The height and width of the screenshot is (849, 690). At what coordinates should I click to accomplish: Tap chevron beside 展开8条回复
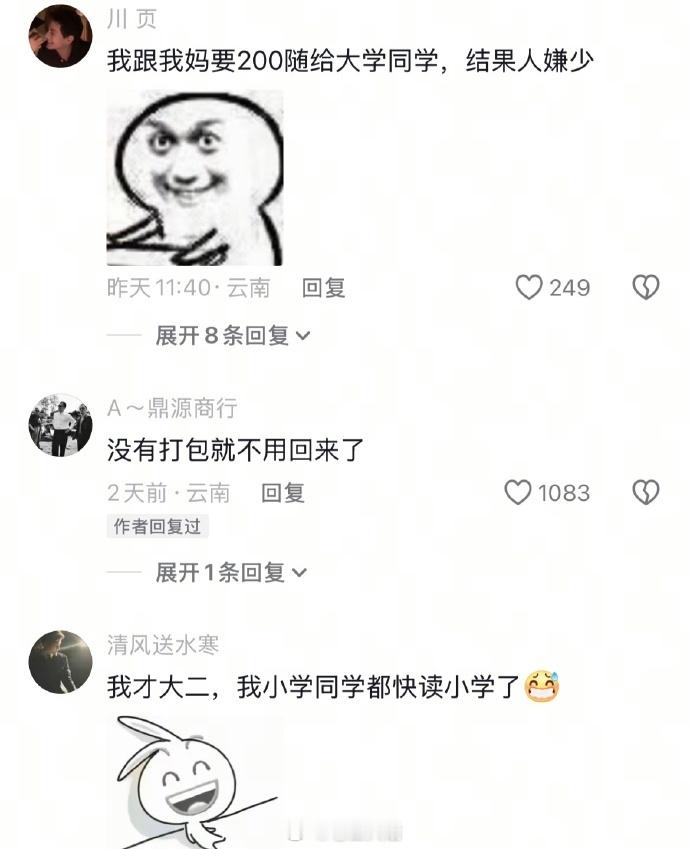coord(303,336)
